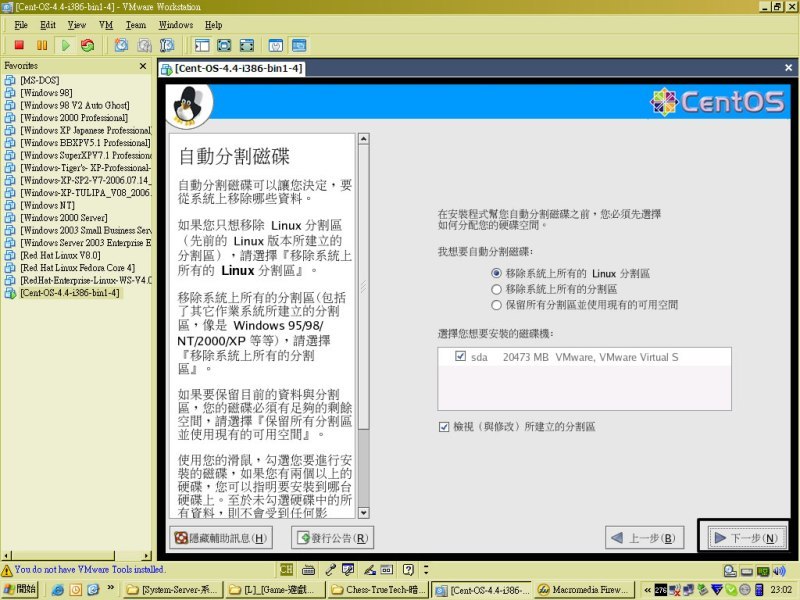The image size is (800, 600).
Task: Click the Reset VM toolbar icon
Action: coord(88,45)
